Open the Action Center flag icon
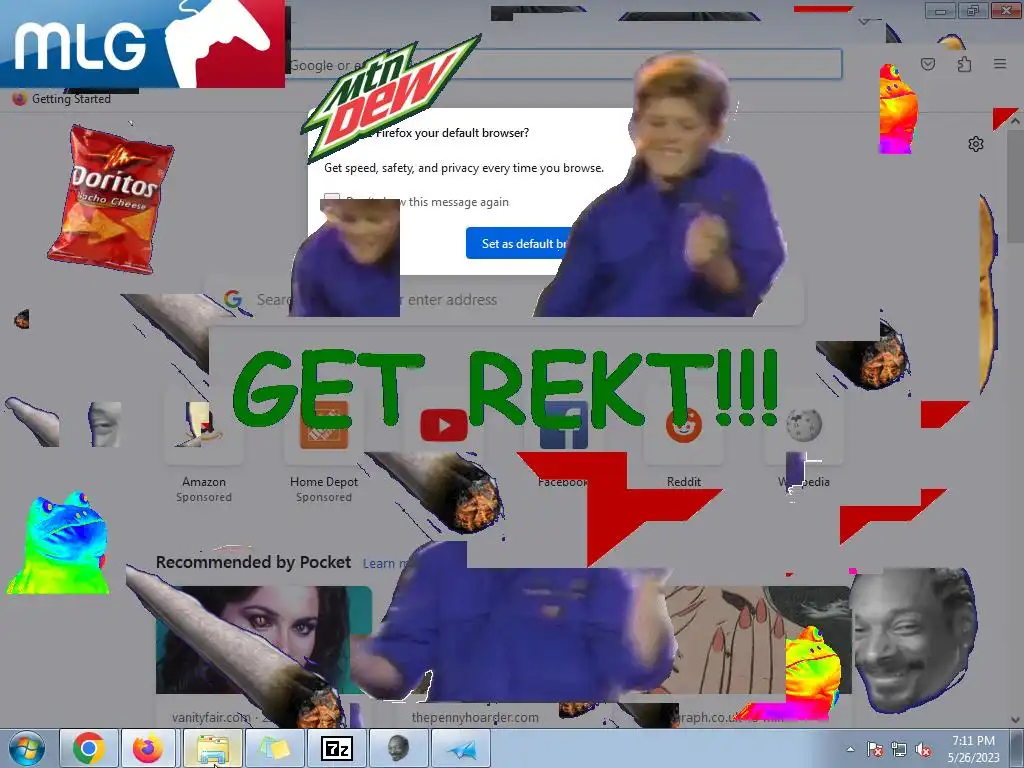The image size is (1024, 768). pos(875,749)
